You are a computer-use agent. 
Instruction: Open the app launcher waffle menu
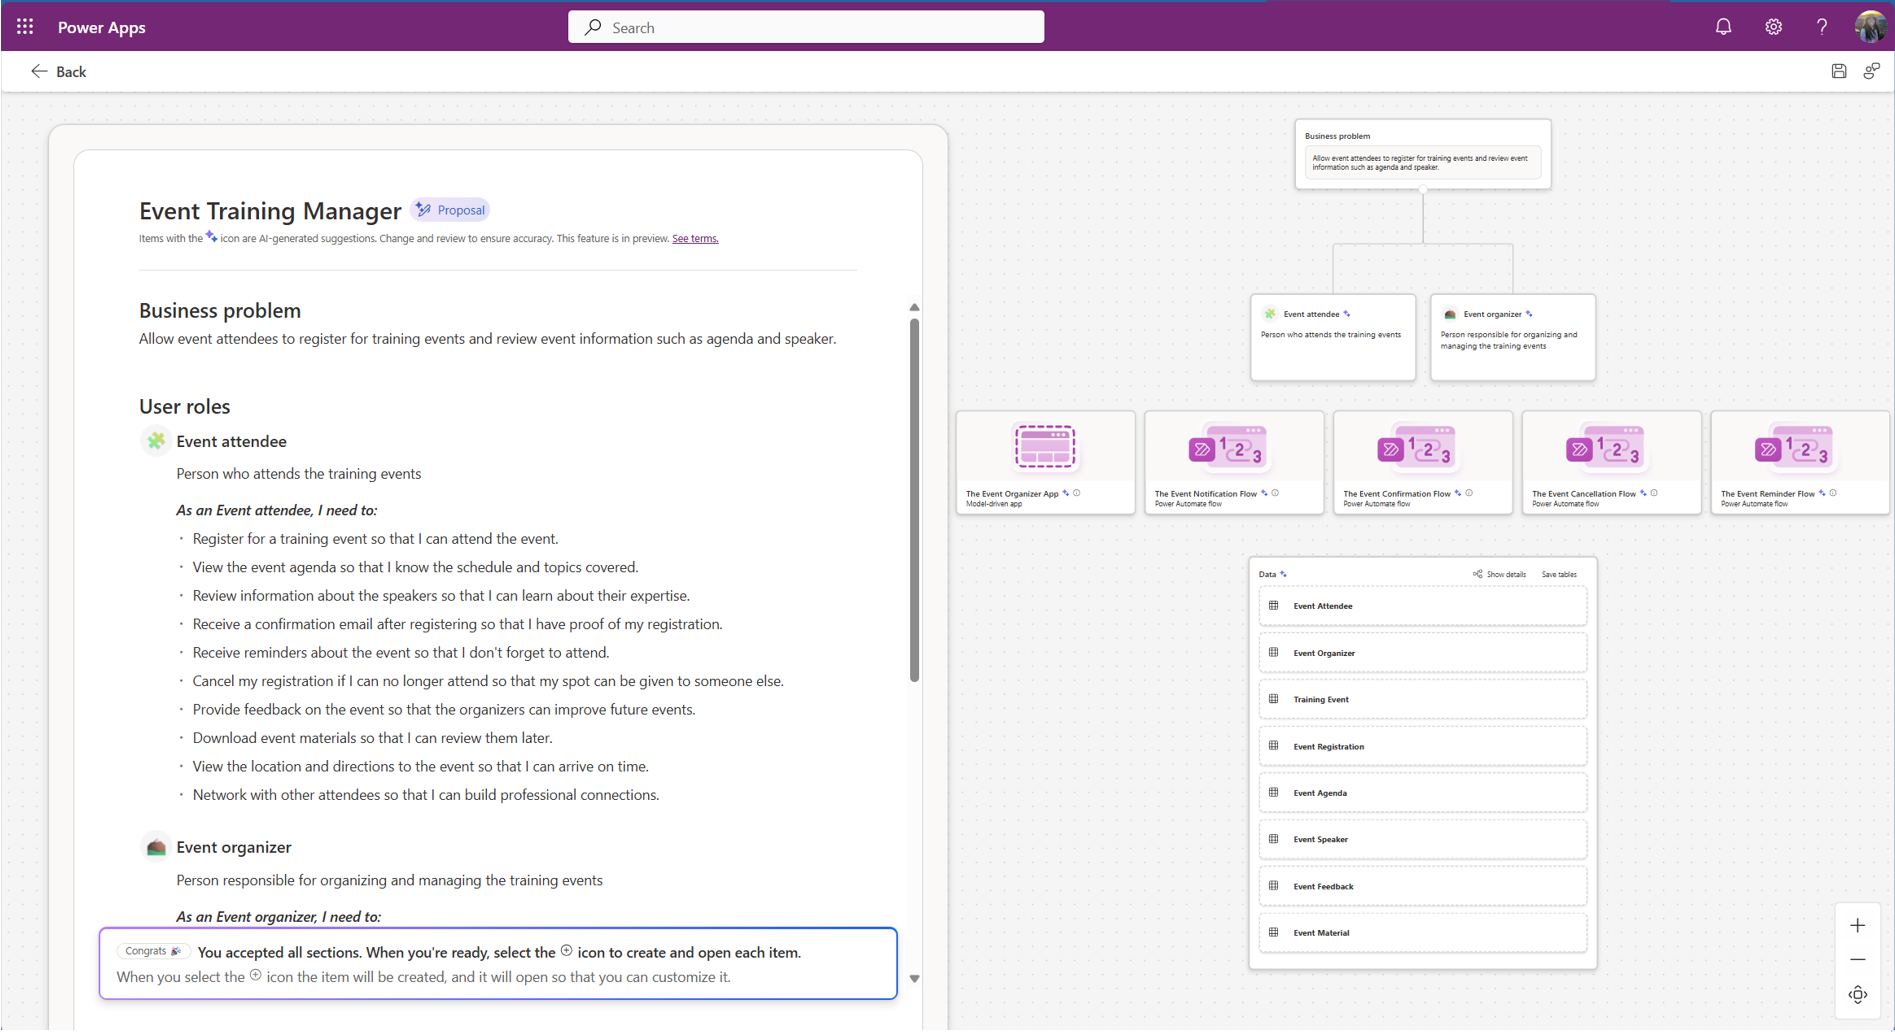pyautogui.click(x=24, y=26)
